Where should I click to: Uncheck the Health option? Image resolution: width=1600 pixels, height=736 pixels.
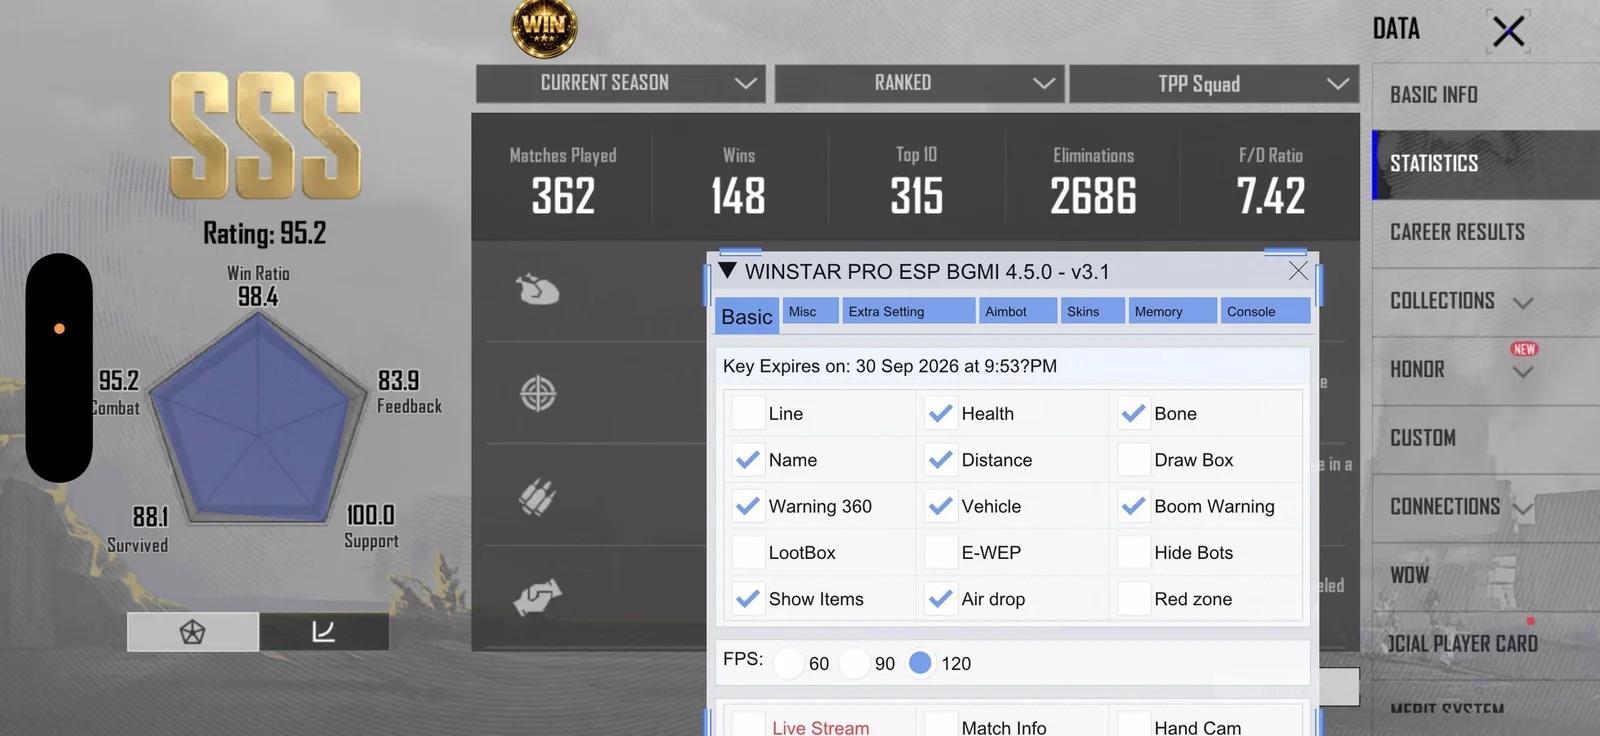[941, 413]
